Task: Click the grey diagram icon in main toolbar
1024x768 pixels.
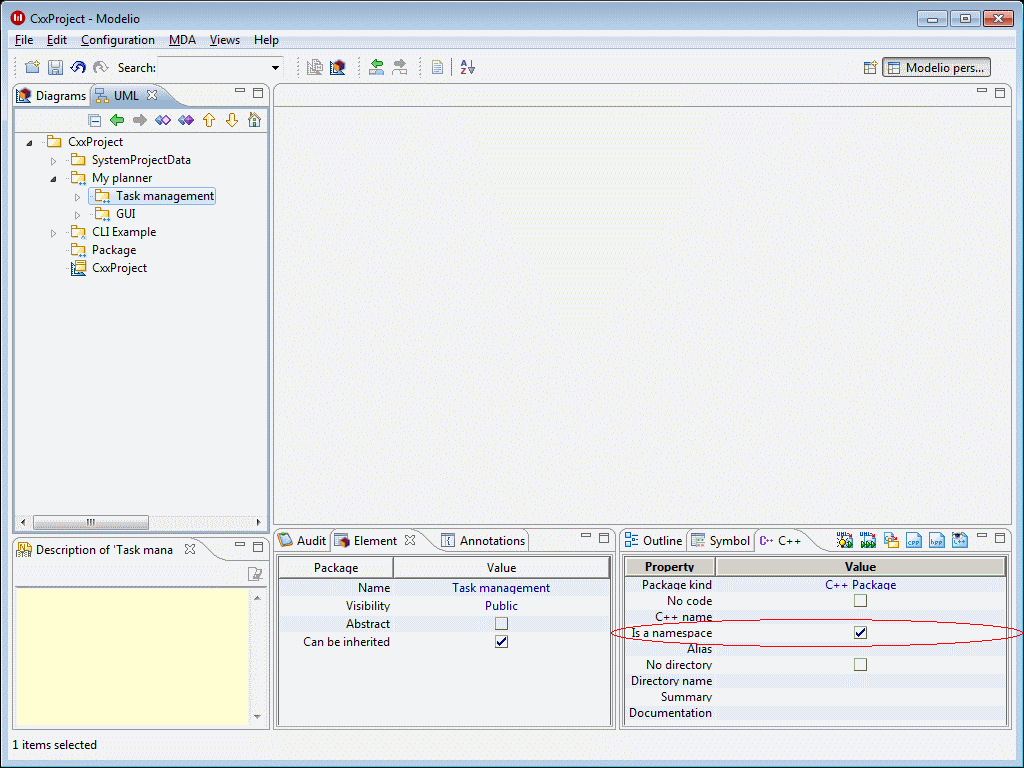Action: [315, 67]
